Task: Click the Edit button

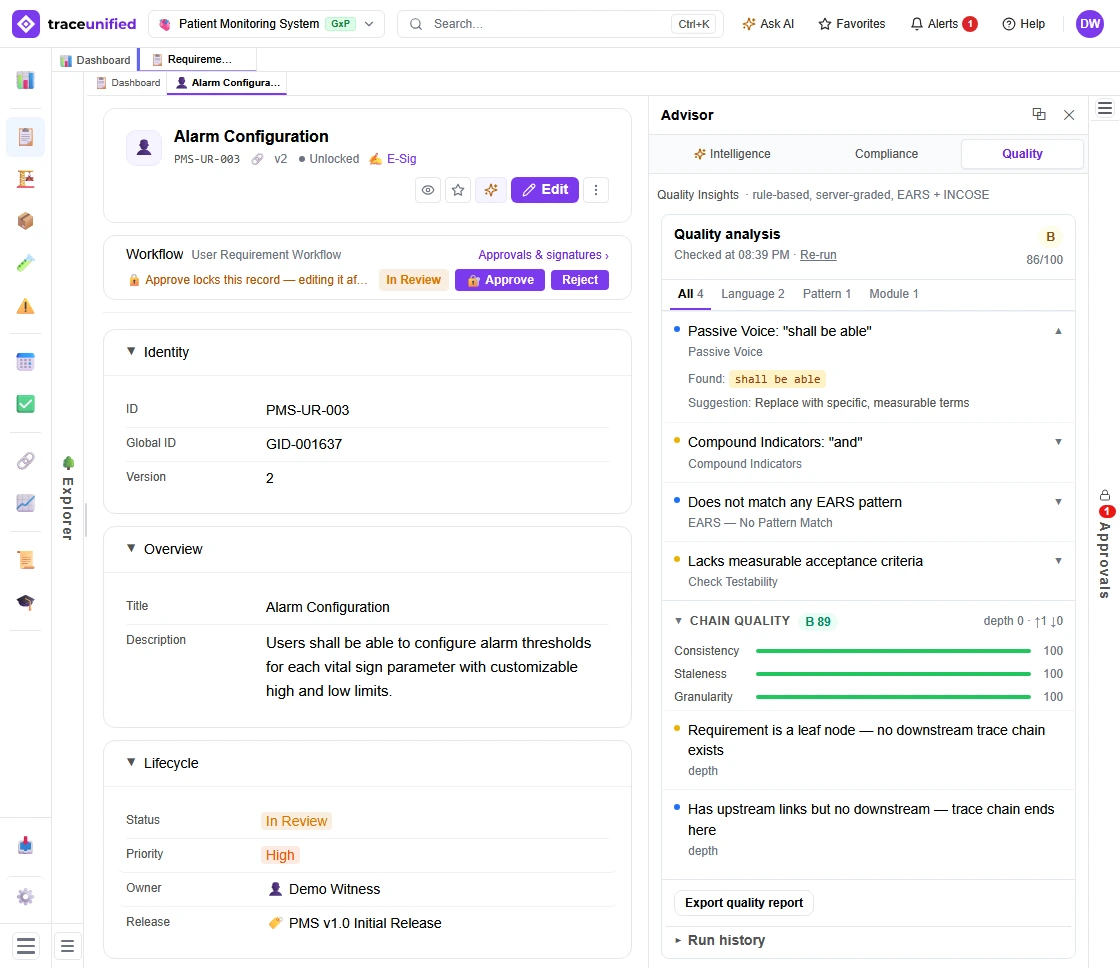Action: coord(545,190)
